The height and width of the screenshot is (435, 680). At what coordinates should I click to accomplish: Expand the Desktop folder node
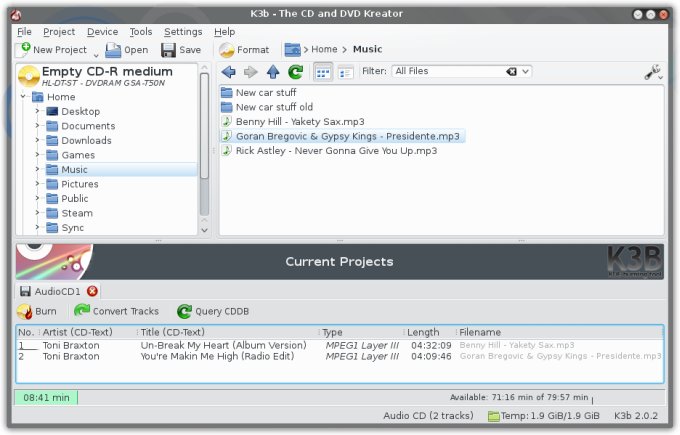coord(37,111)
